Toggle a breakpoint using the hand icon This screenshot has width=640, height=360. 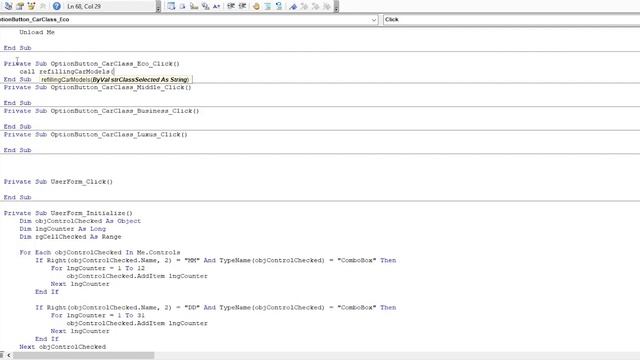coord(256,6)
